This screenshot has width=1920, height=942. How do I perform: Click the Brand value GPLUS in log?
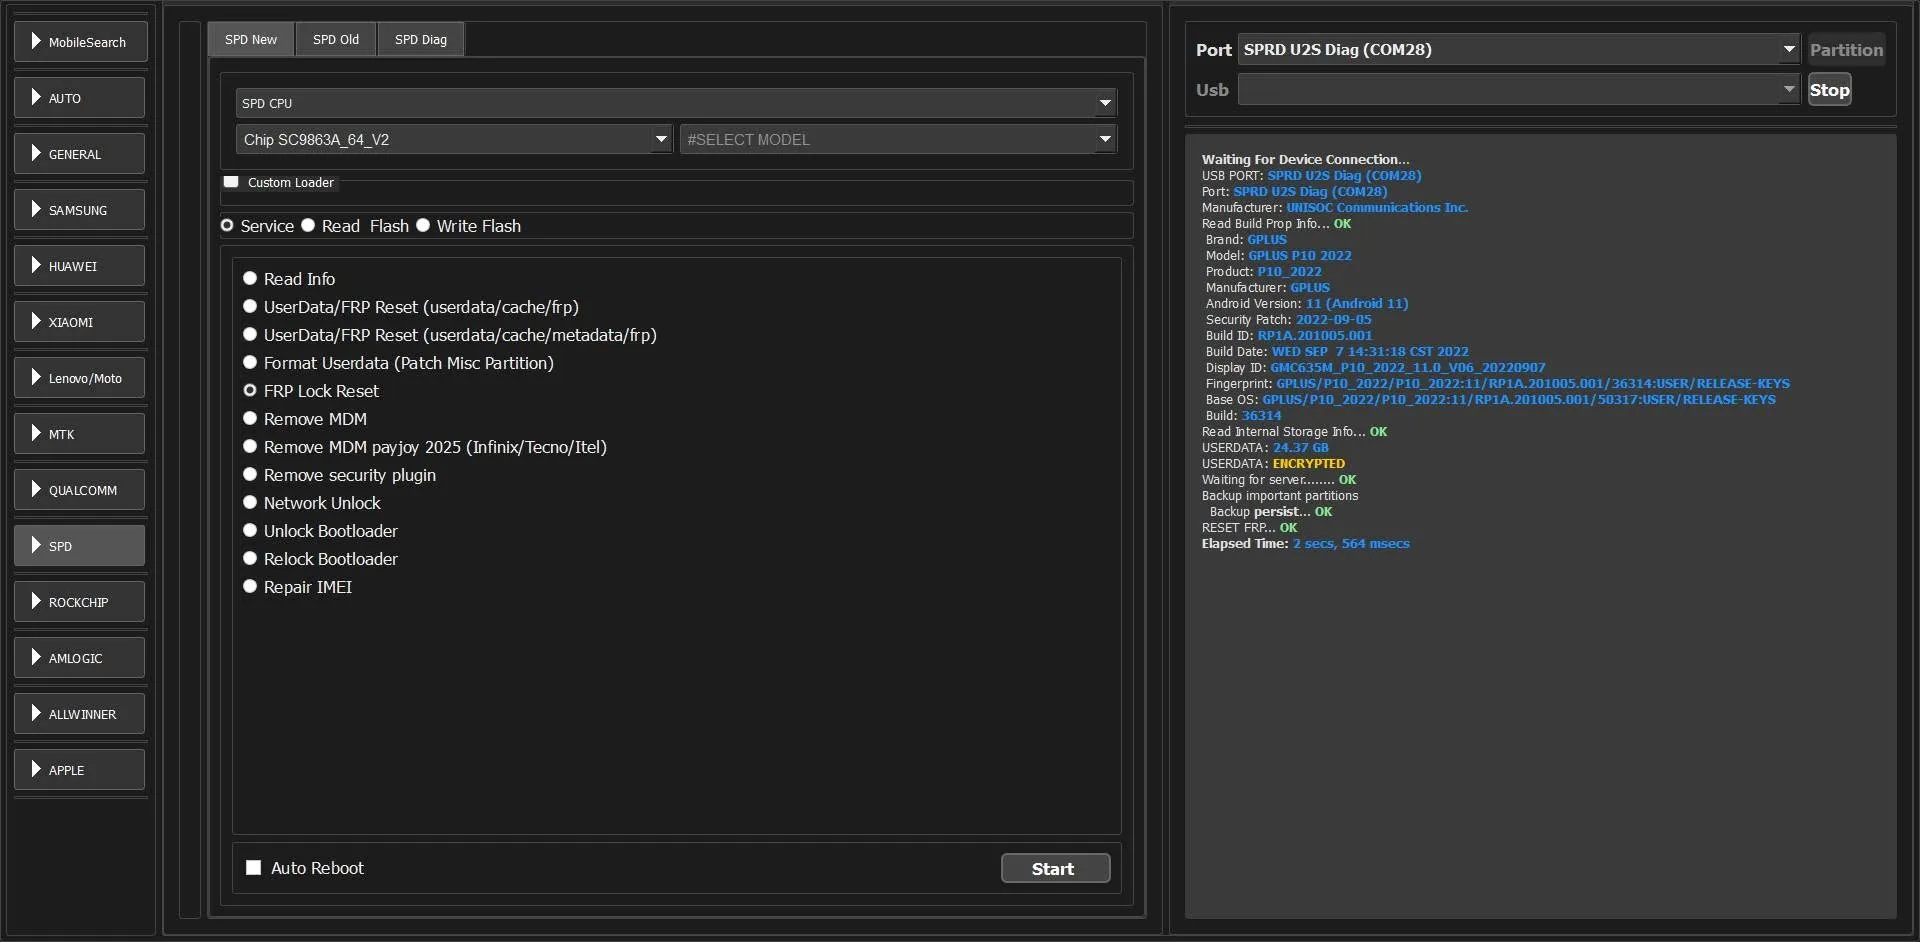1267,240
